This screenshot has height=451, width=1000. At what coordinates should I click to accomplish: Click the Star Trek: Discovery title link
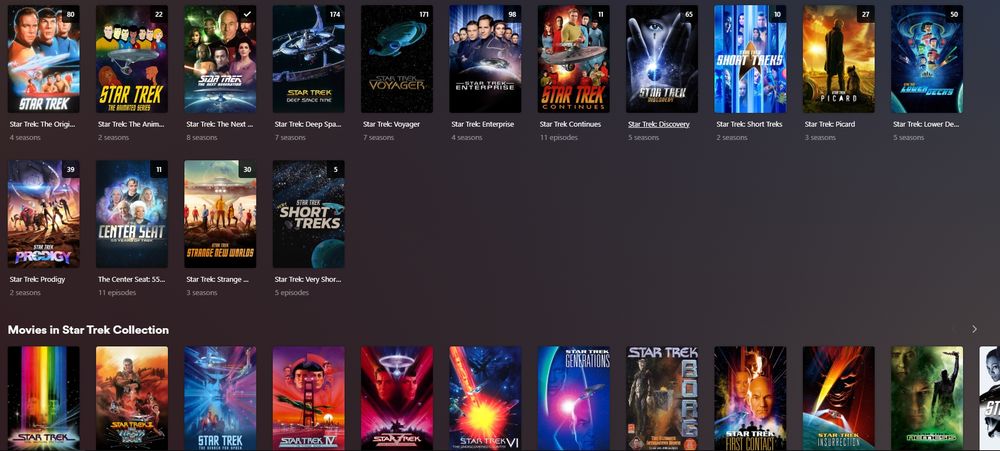pos(659,124)
